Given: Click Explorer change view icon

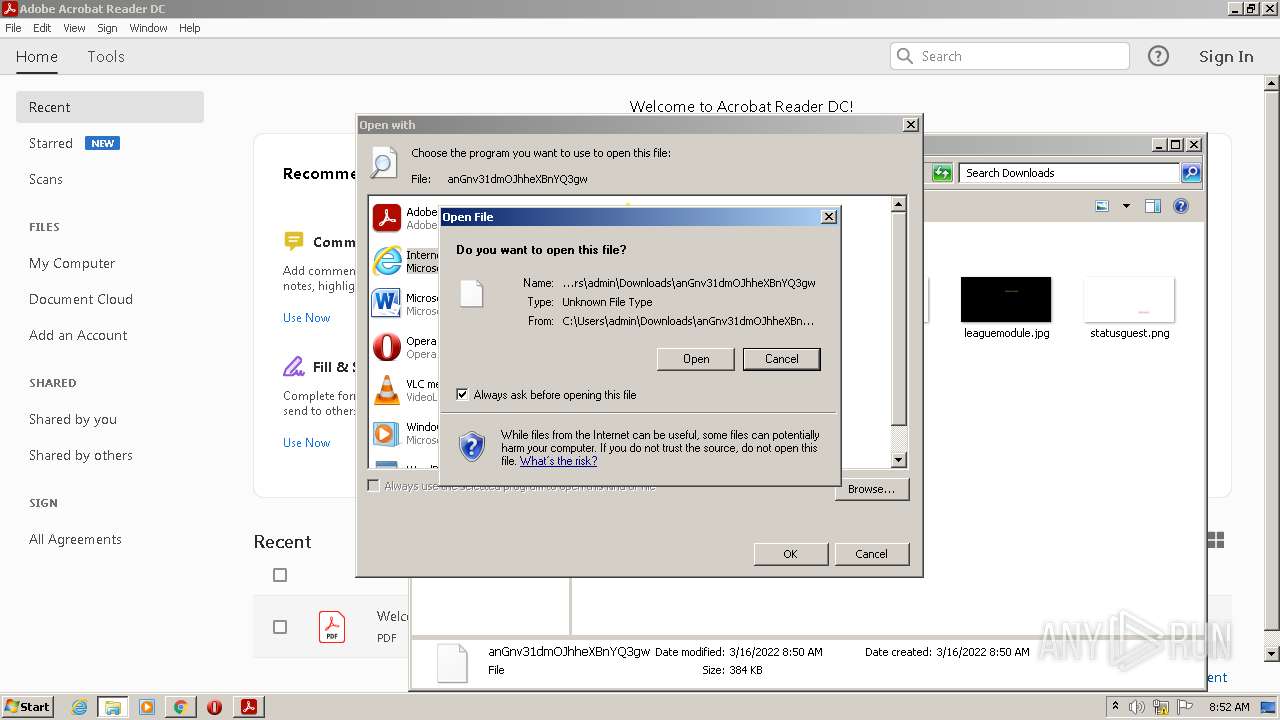Looking at the screenshot, I should pos(1102,206).
